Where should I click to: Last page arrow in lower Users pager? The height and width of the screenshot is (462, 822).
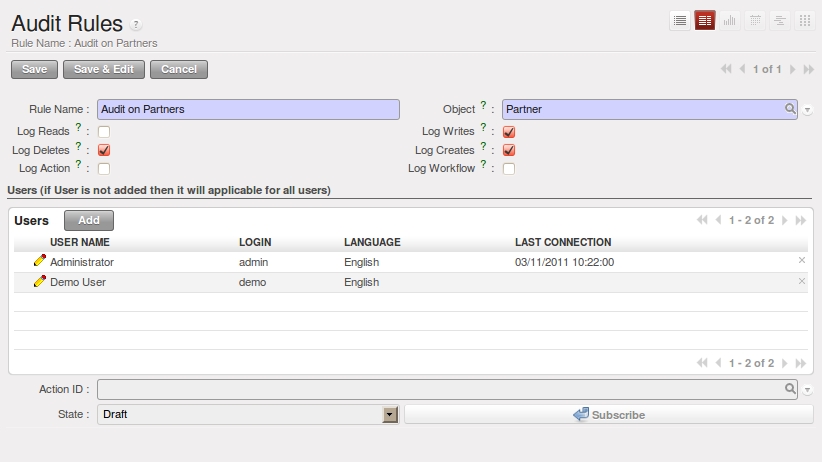801,363
